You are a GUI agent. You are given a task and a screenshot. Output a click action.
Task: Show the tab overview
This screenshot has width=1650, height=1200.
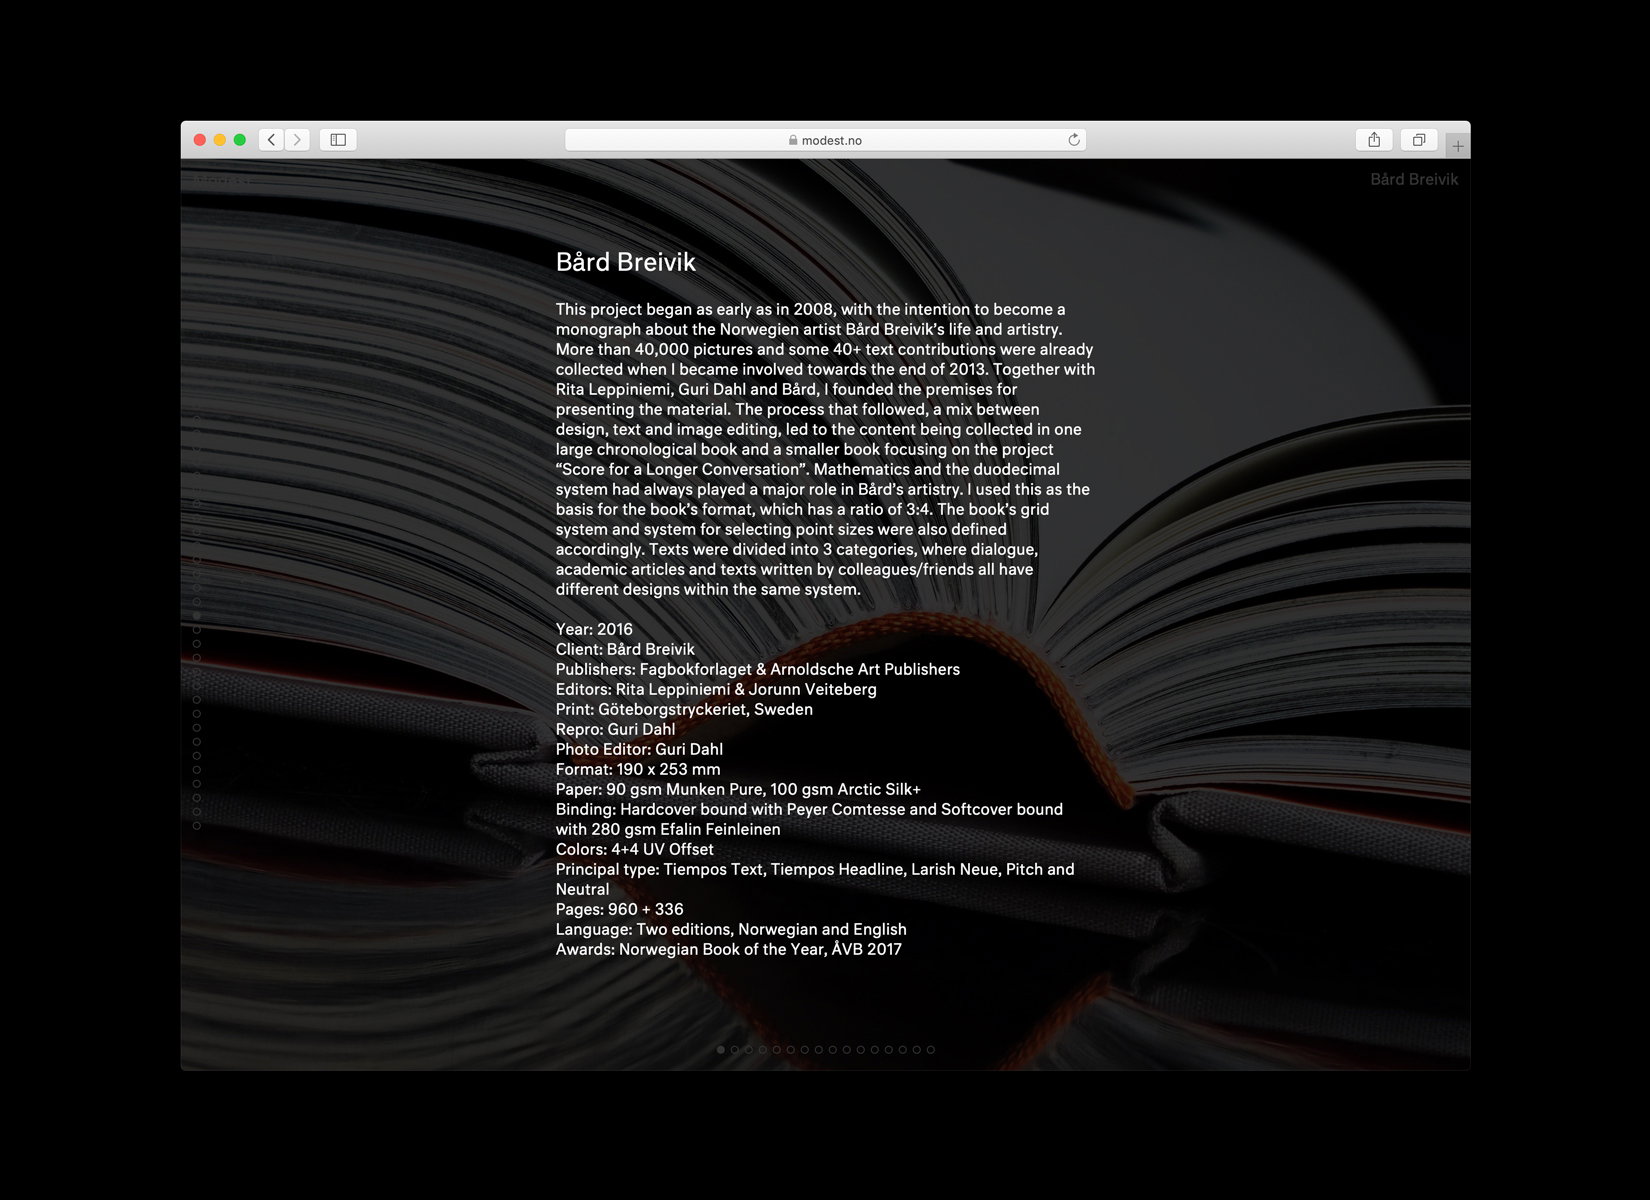point(1418,140)
